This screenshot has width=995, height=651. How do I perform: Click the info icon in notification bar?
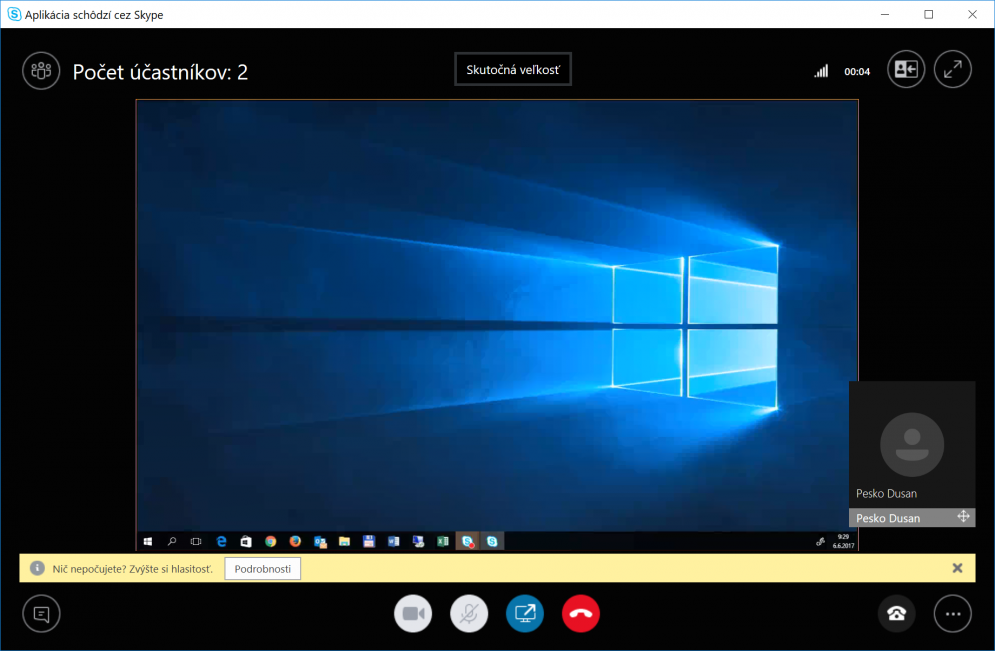[37, 568]
